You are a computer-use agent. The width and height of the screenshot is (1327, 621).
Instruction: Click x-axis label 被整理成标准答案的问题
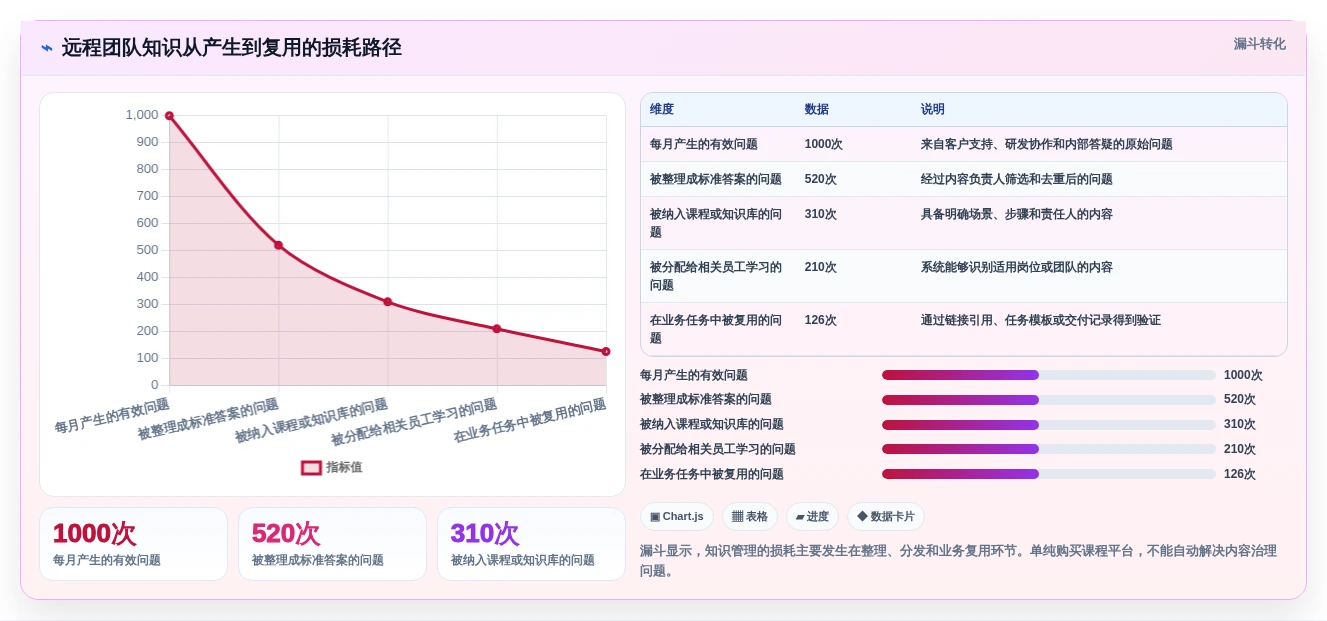point(209,420)
